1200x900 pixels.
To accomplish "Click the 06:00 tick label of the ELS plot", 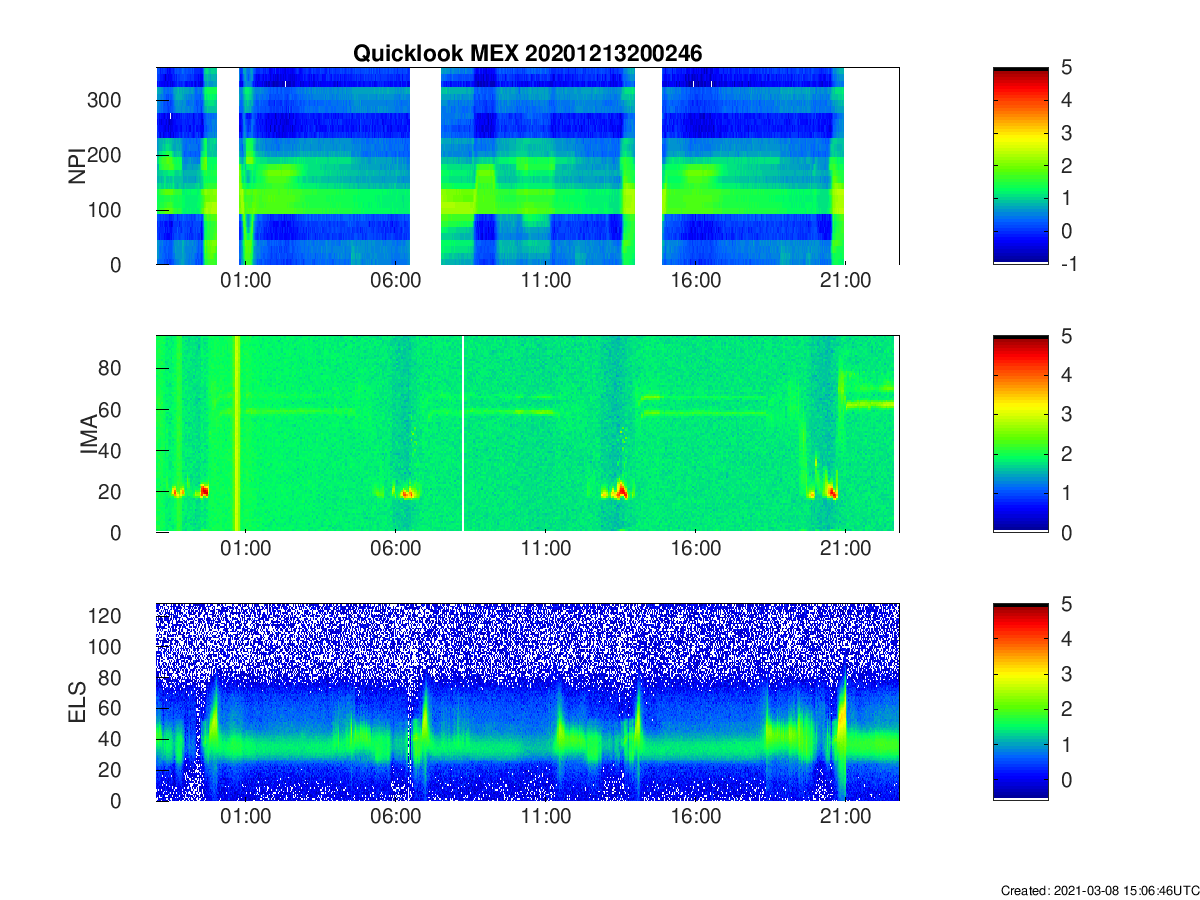I will click(x=396, y=817).
